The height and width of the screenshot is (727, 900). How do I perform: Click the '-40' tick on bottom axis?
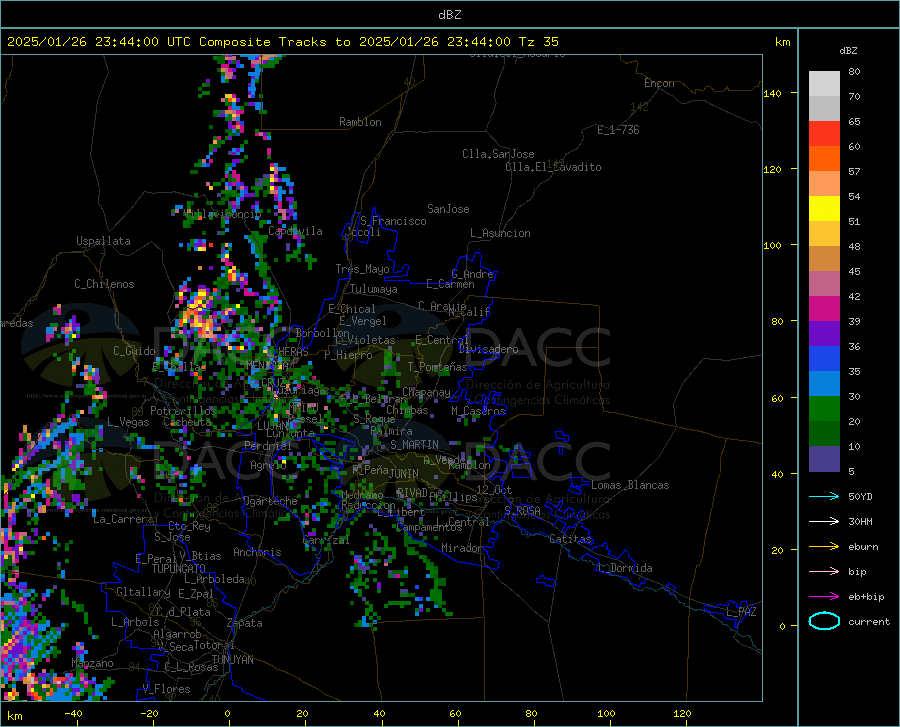73,713
